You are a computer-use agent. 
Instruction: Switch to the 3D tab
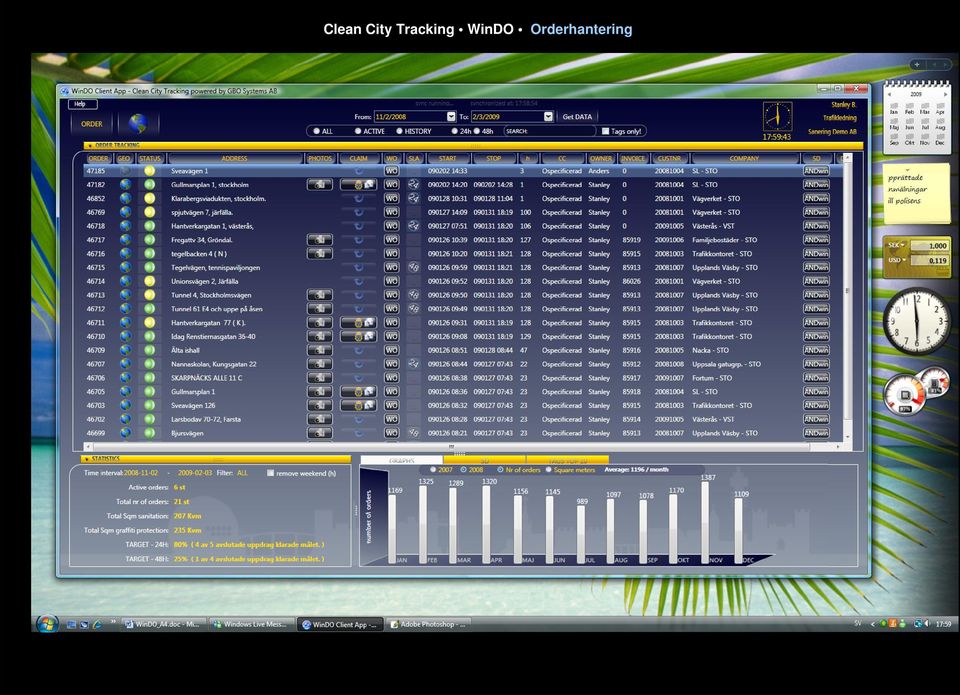[x=484, y=460]
